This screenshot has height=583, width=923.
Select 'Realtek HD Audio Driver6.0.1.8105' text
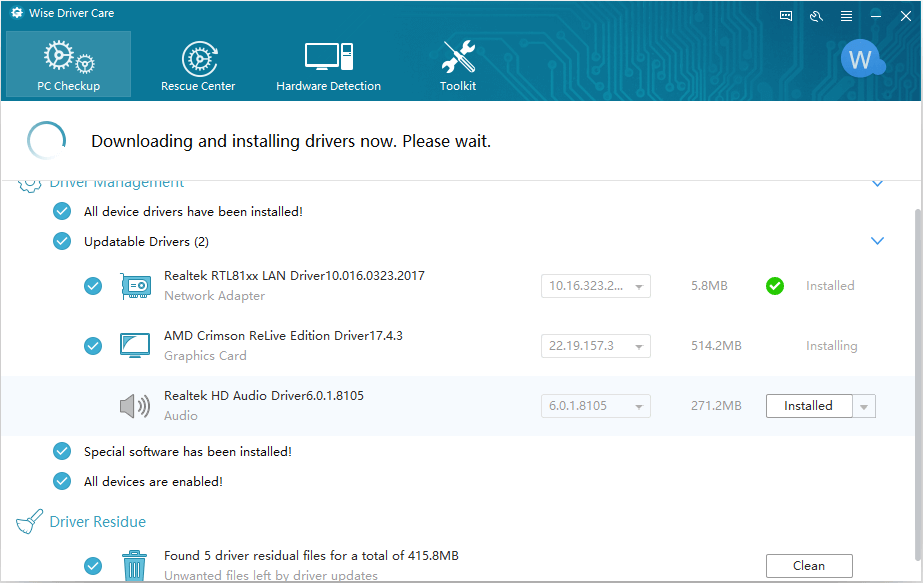pos(264,396)
